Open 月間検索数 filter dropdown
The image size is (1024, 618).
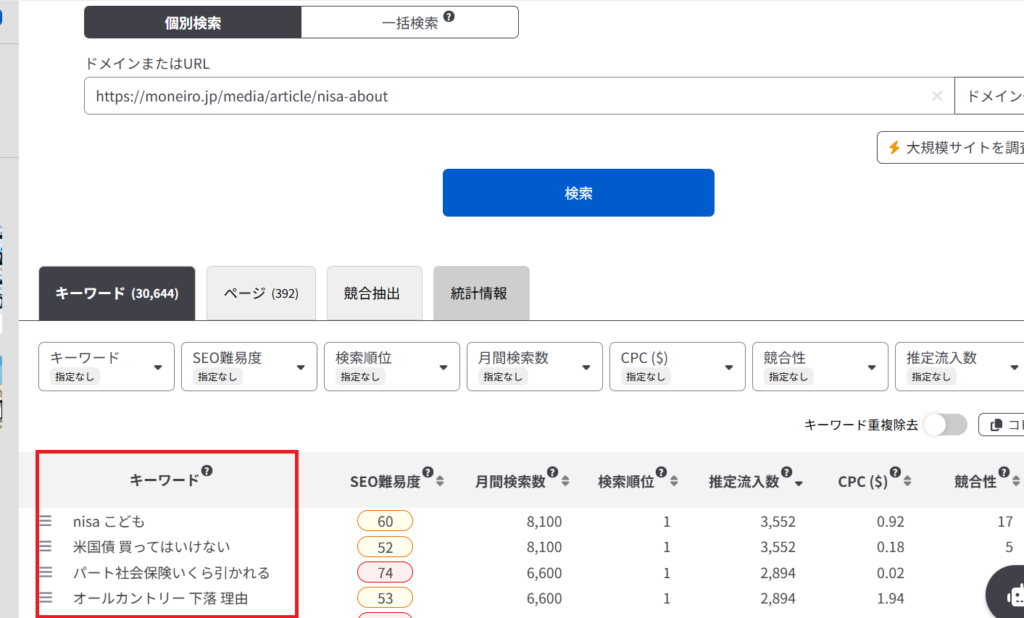534,366
